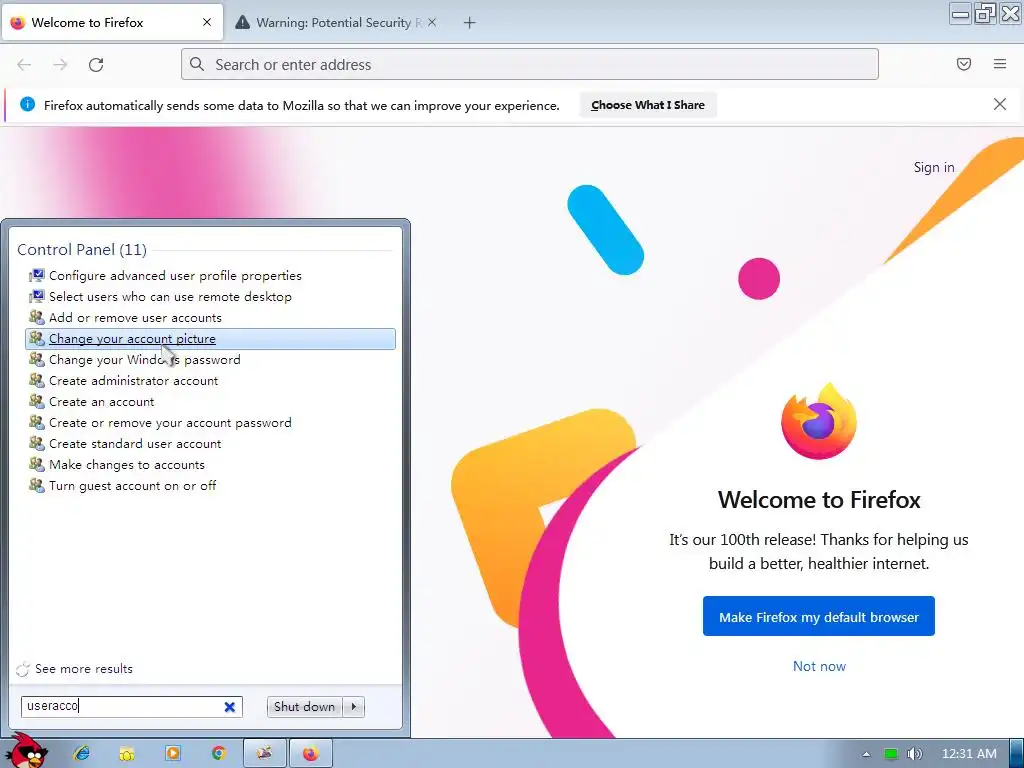This screenshot has height=768, width=1024.
Task: Open Change your account picture
Action: pos(210,339)
